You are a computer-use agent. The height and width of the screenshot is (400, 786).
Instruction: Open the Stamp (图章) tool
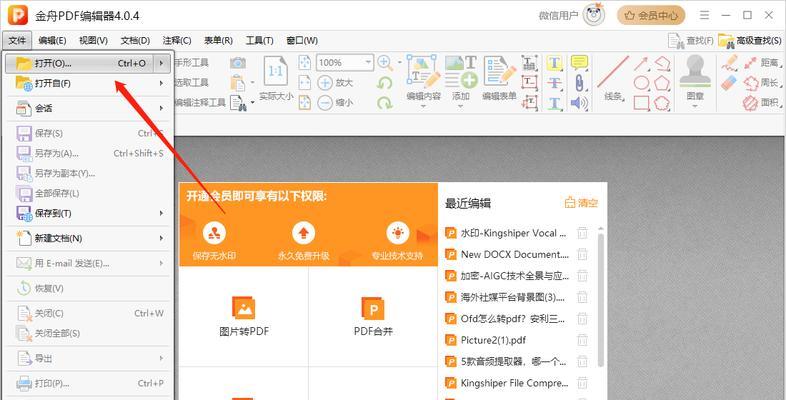[695, 78]
